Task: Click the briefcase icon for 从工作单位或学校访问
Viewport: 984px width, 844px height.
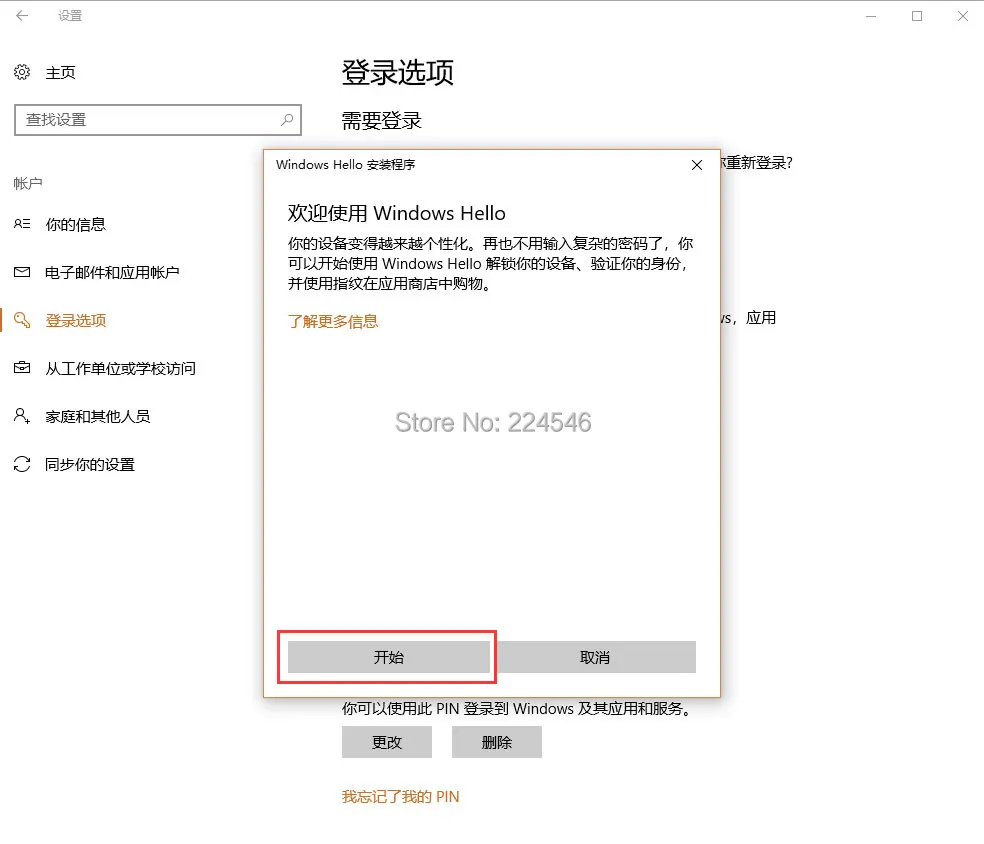Action: pos(22,368)
